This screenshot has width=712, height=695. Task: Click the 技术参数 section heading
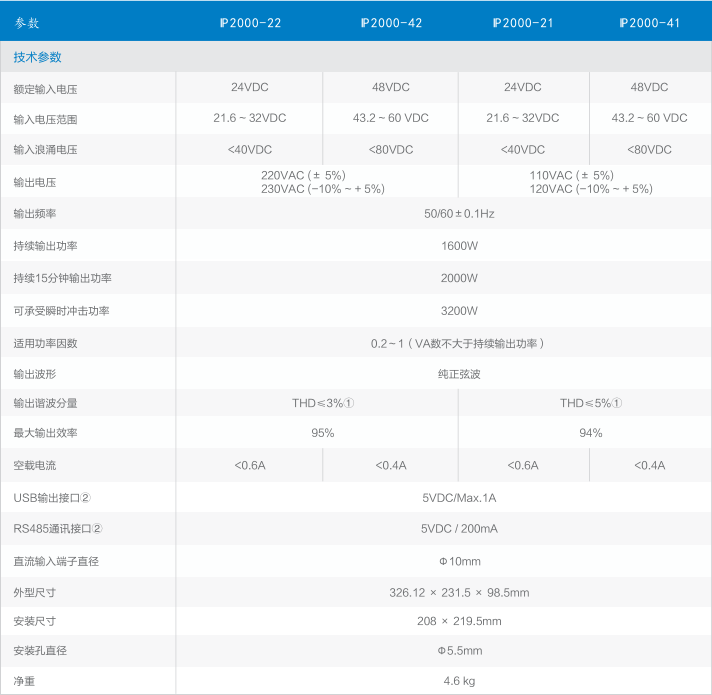pos(37,57)
